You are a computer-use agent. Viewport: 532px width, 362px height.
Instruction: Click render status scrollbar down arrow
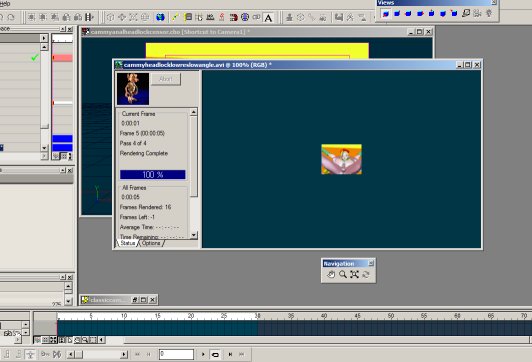click(x=193, y=235)
